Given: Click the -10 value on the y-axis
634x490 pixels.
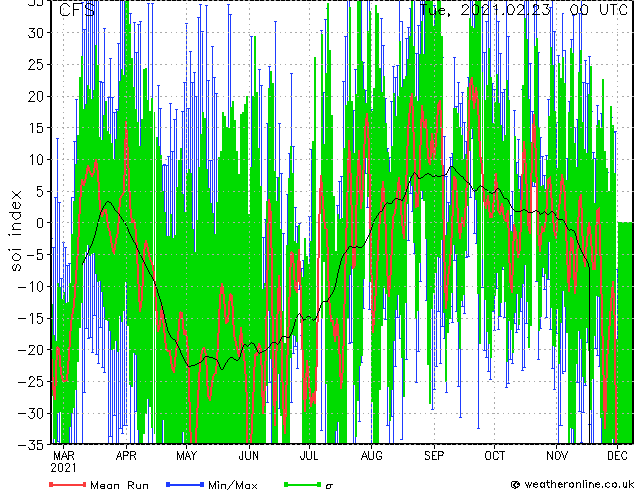Looking at the screenshot, I should tap(31, 287).
